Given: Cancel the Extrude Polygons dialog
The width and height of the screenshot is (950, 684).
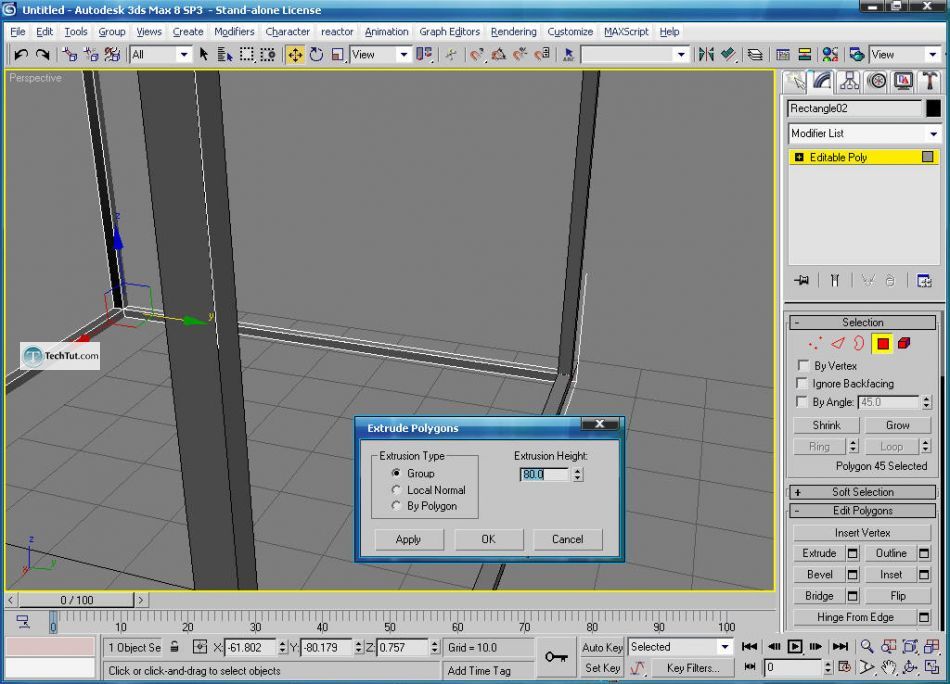Looking at the screenshot, I should pos(568,539).
